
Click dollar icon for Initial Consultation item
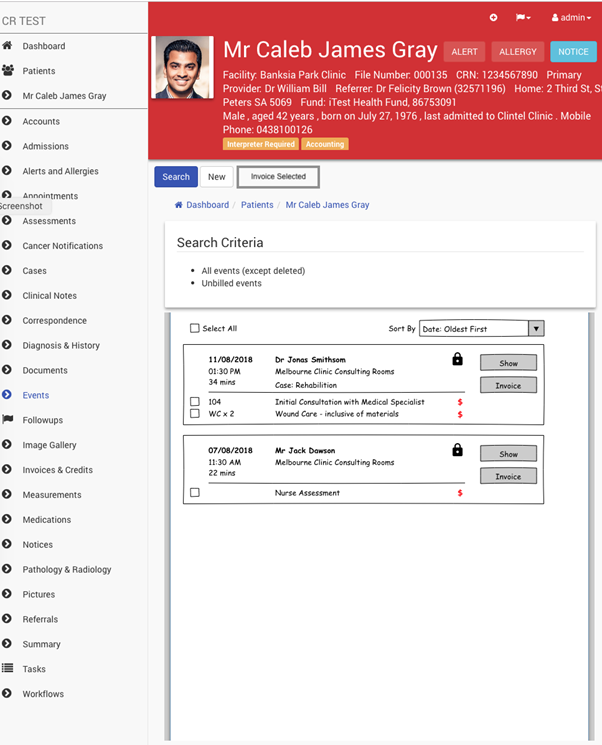[x=460, y=402]
